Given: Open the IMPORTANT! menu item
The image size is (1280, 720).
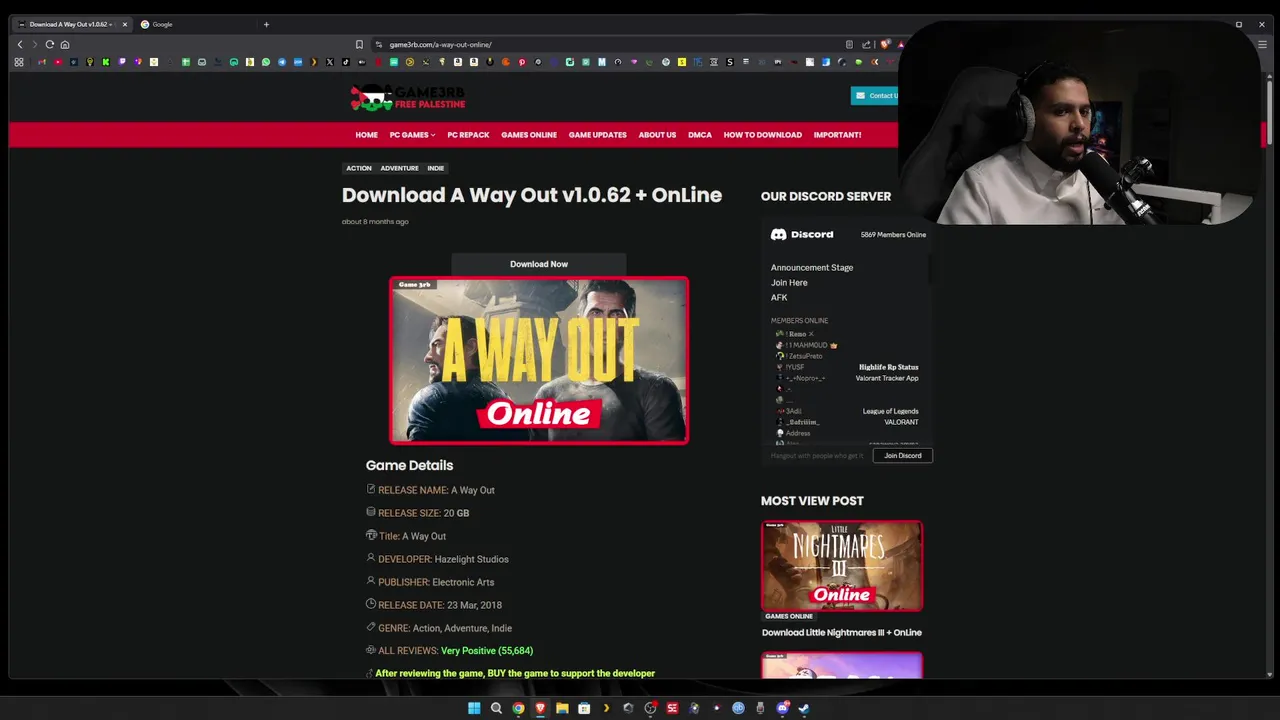Looking at the screenshot, I should (x=838, y=135).
